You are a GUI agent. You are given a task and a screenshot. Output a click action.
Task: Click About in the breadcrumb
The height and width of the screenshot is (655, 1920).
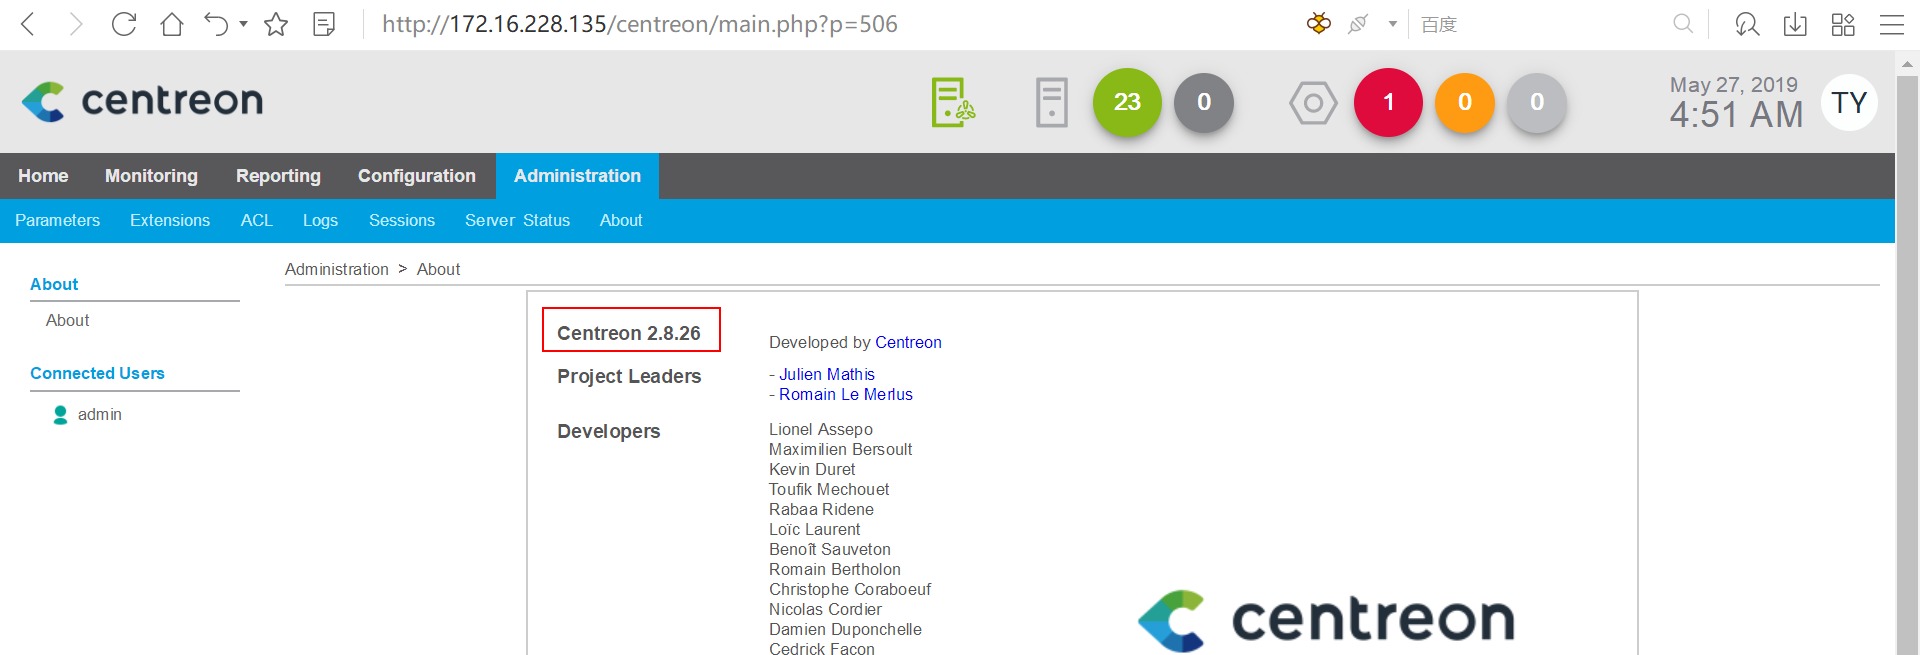click(x=438, y=269)
